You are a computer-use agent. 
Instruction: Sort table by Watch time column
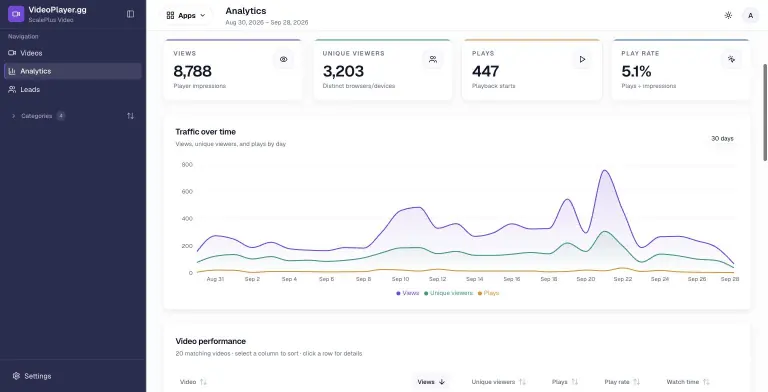click(x=688, y=382)
